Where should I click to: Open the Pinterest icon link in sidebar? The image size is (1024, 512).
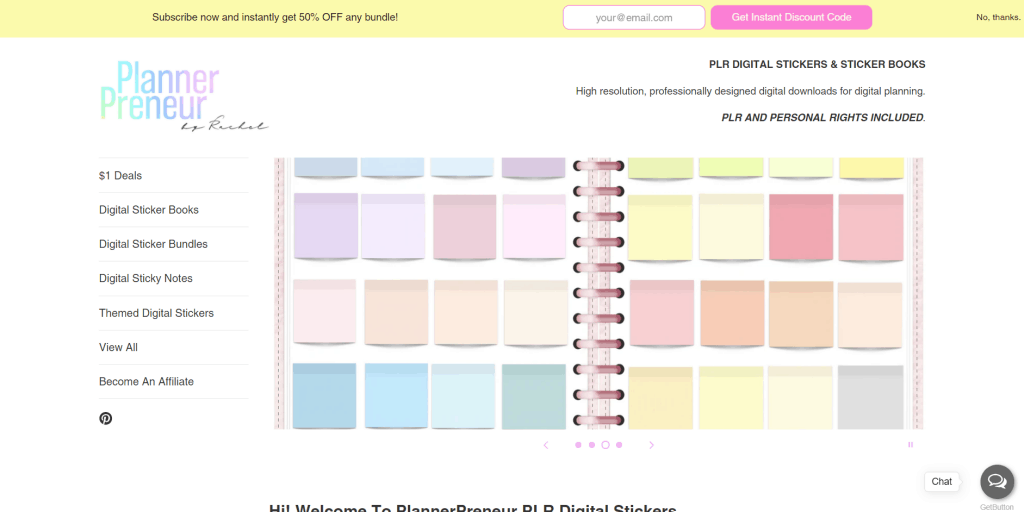(x=105, y=418)
